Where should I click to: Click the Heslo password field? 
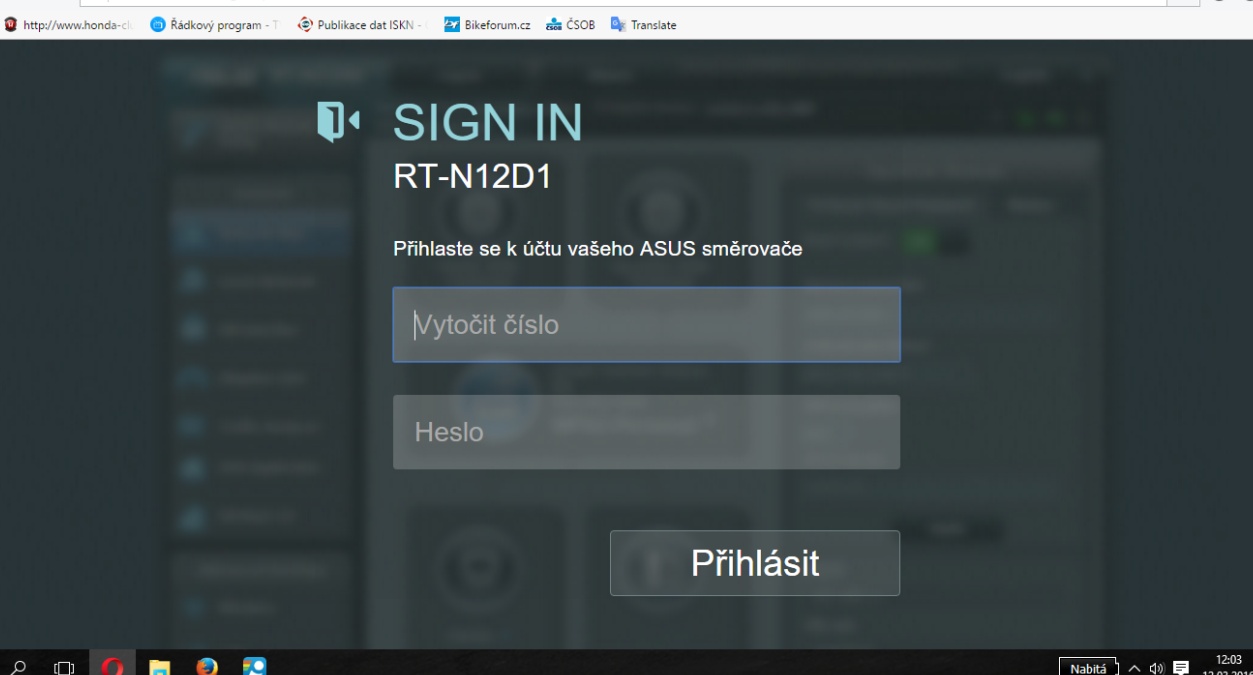[x=646, y=432]
